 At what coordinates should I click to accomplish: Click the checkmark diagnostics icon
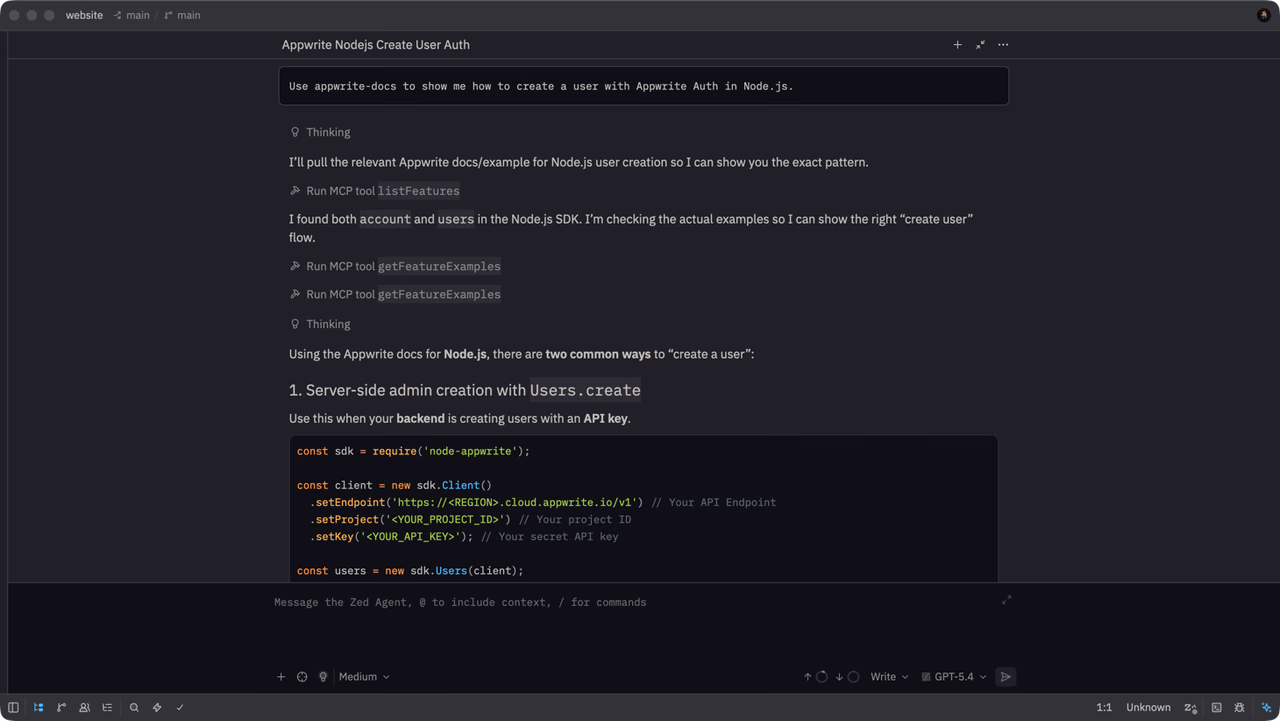pos(180,707)
